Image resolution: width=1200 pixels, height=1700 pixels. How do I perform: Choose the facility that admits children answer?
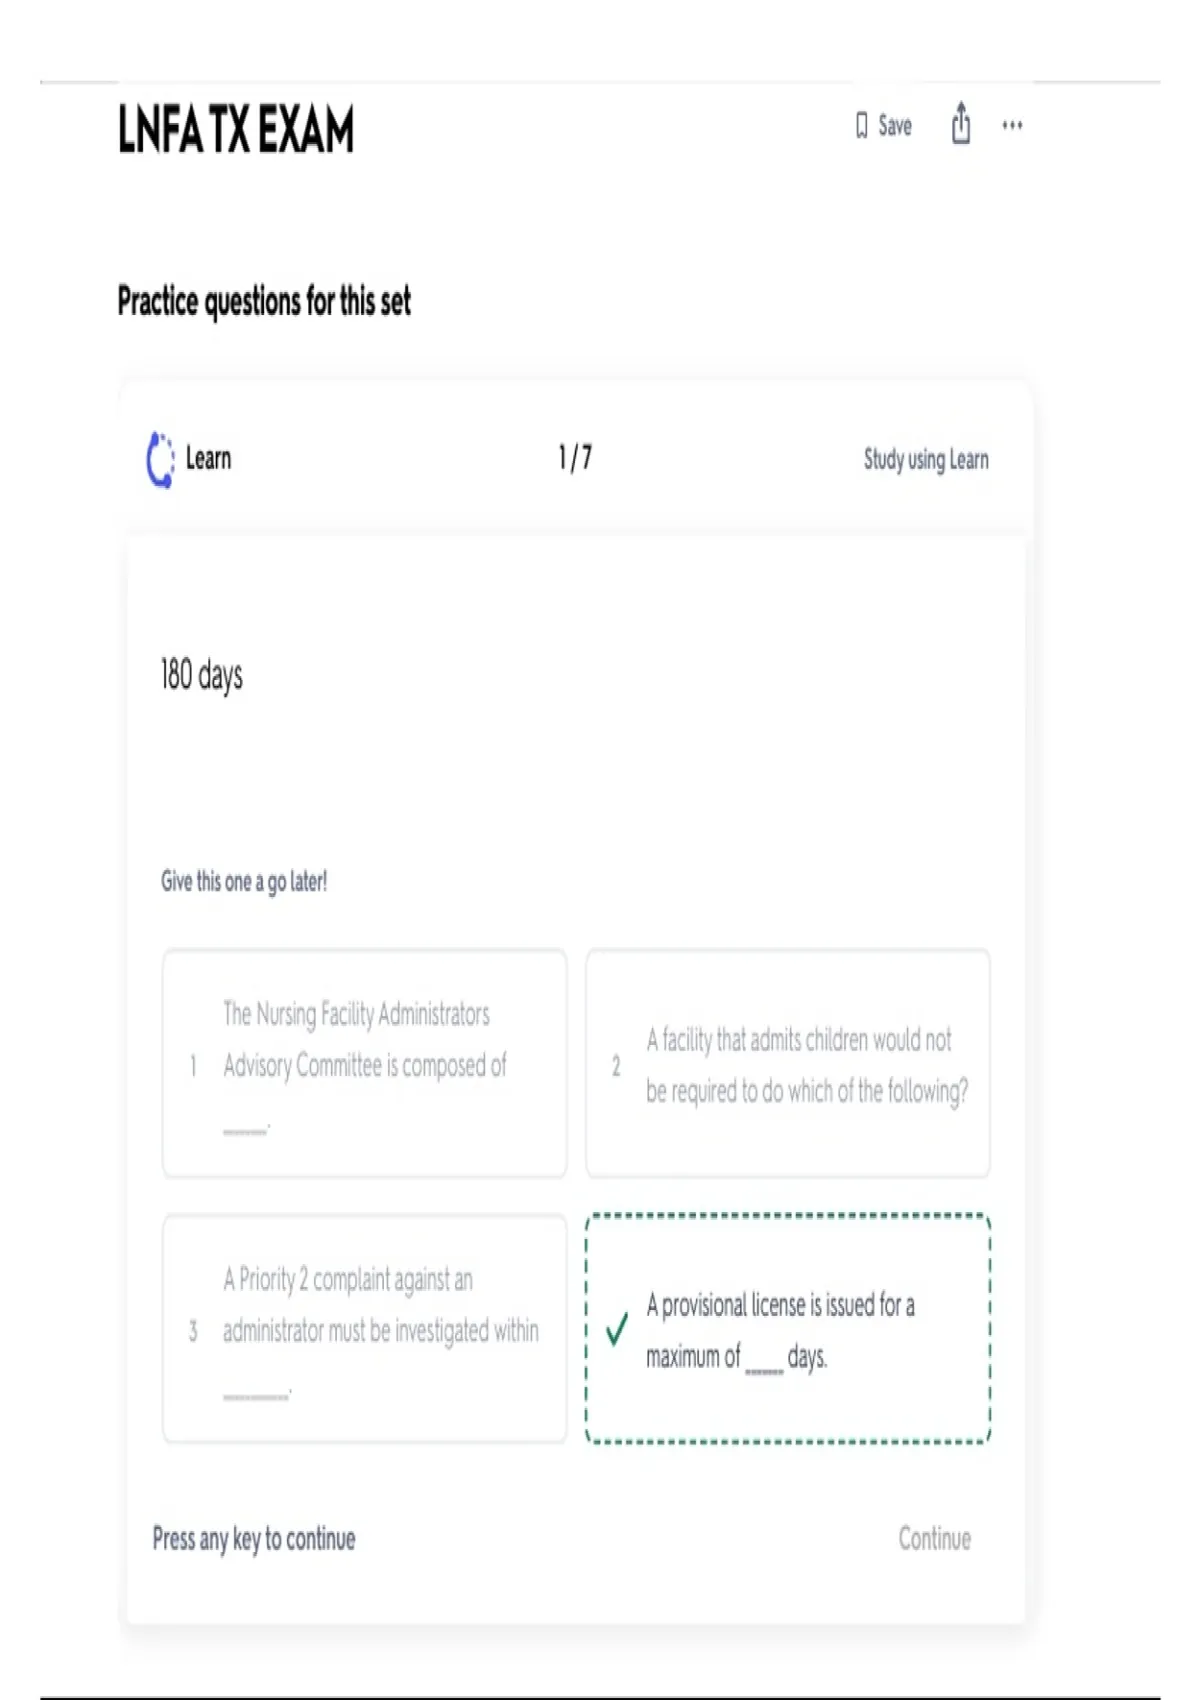pyautogui.click(x=788, y=1064)
